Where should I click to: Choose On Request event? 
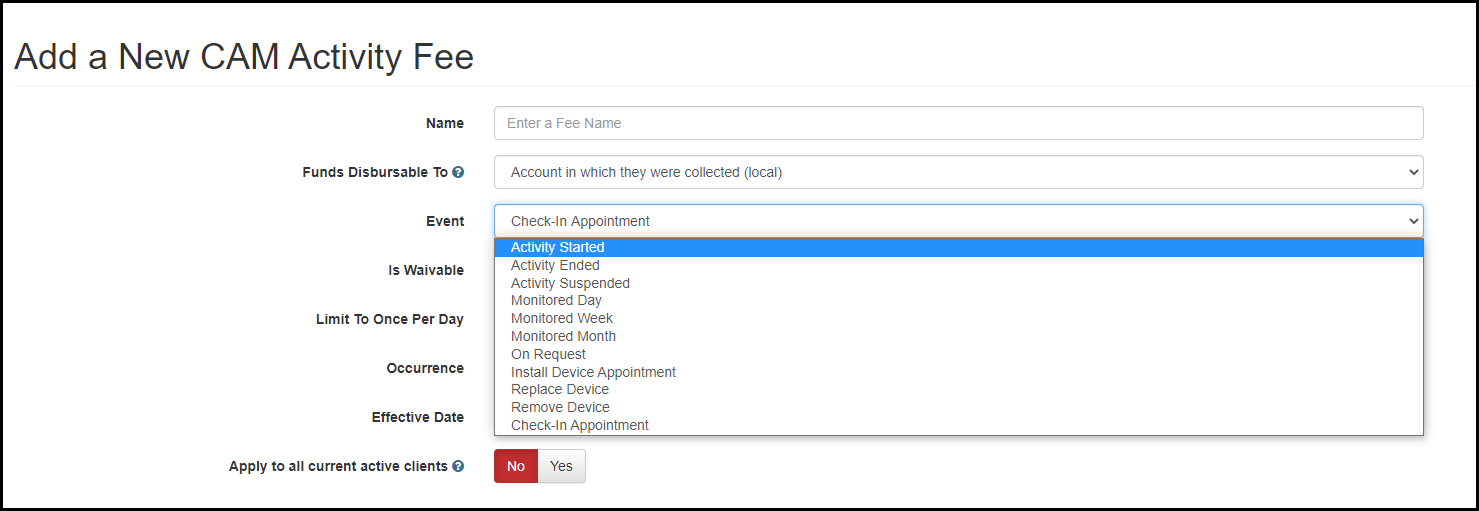coord(548,354)
